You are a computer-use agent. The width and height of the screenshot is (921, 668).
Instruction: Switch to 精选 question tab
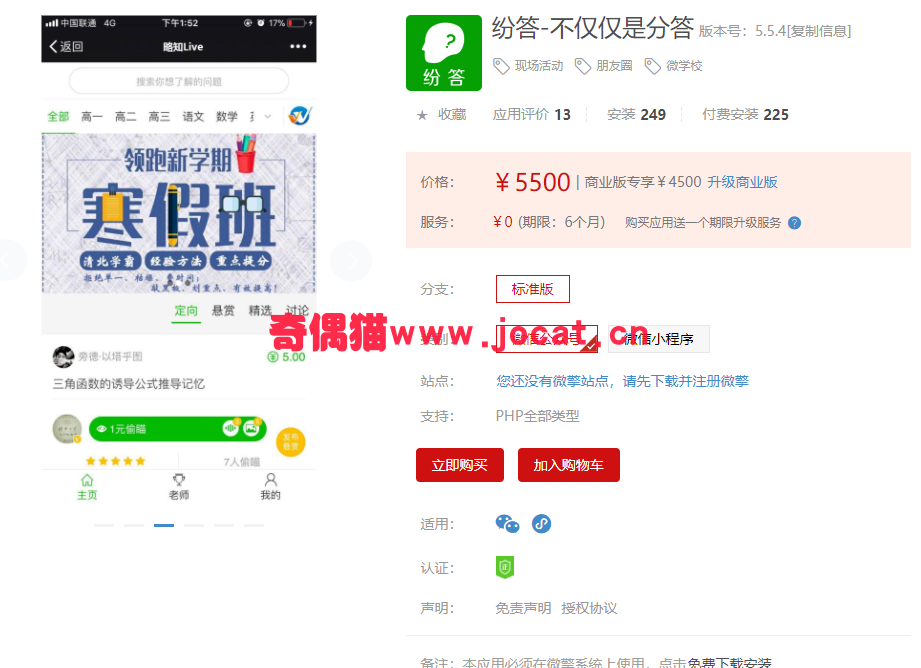pos(260,311)
